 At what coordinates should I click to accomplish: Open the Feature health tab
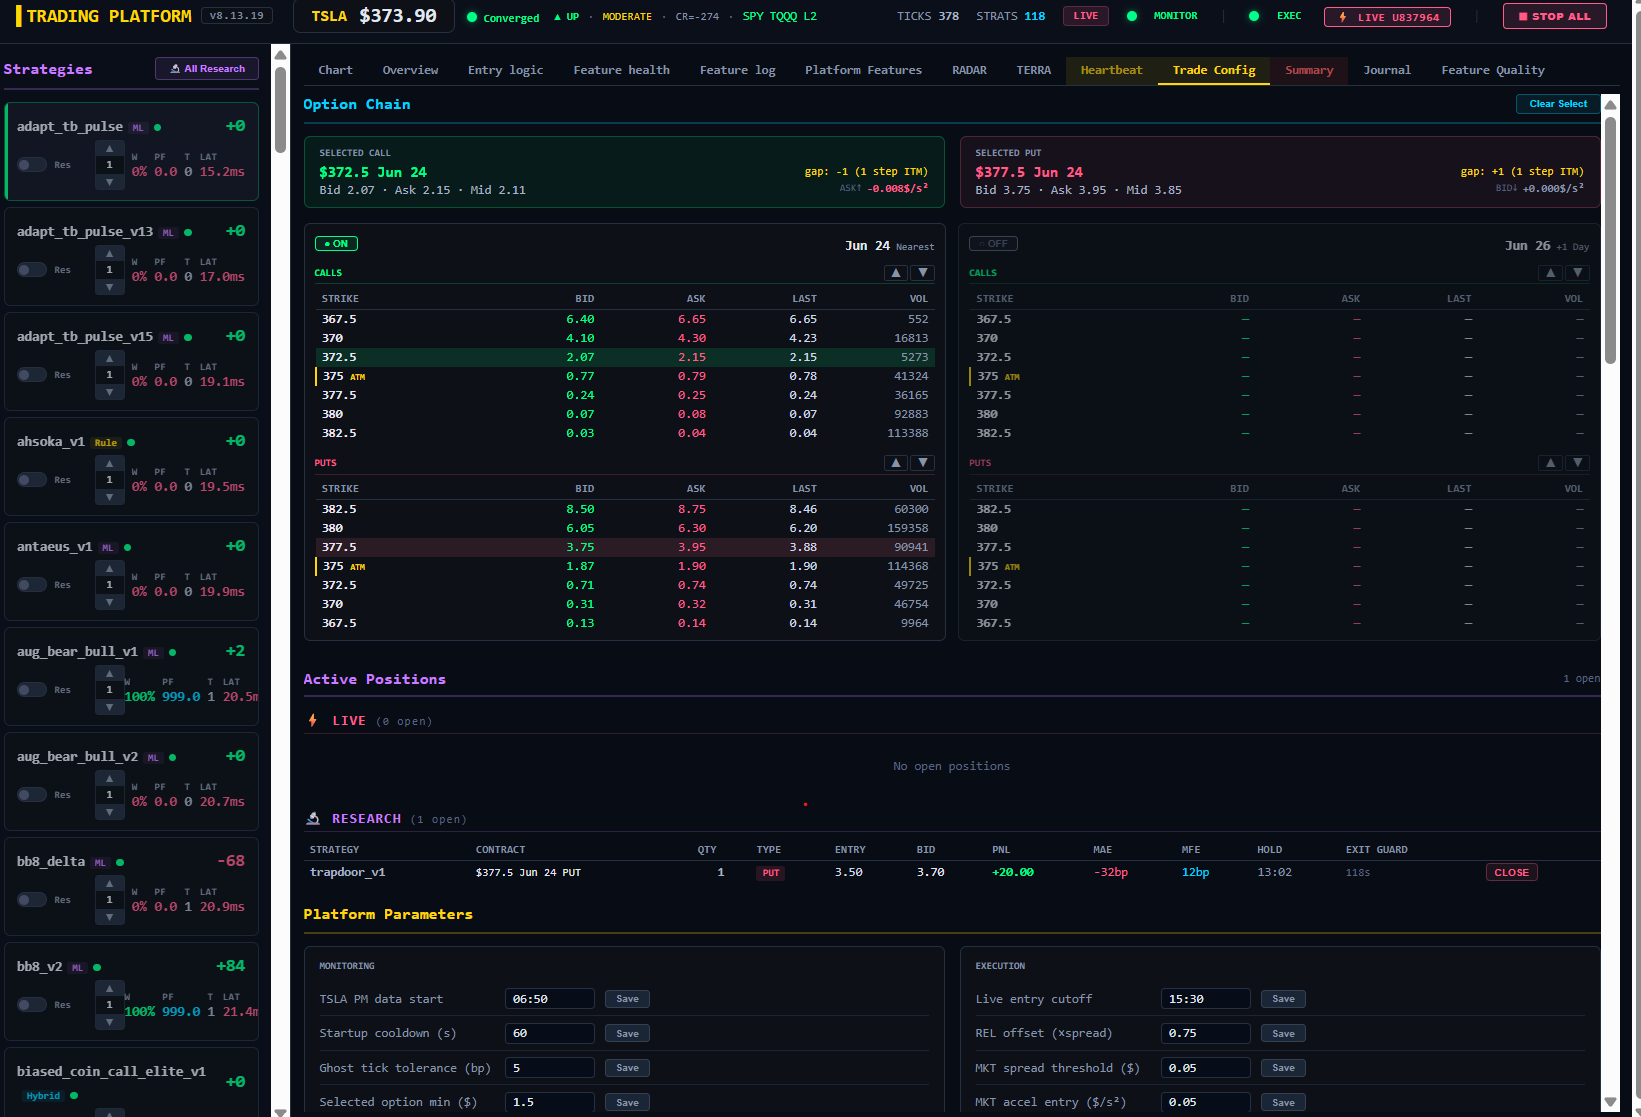621,70
